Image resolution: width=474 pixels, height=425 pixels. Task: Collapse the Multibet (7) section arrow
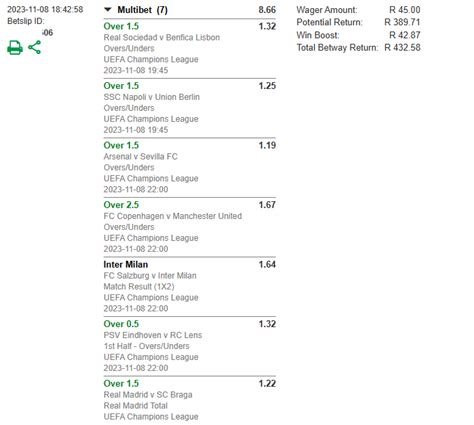(108, 10)
